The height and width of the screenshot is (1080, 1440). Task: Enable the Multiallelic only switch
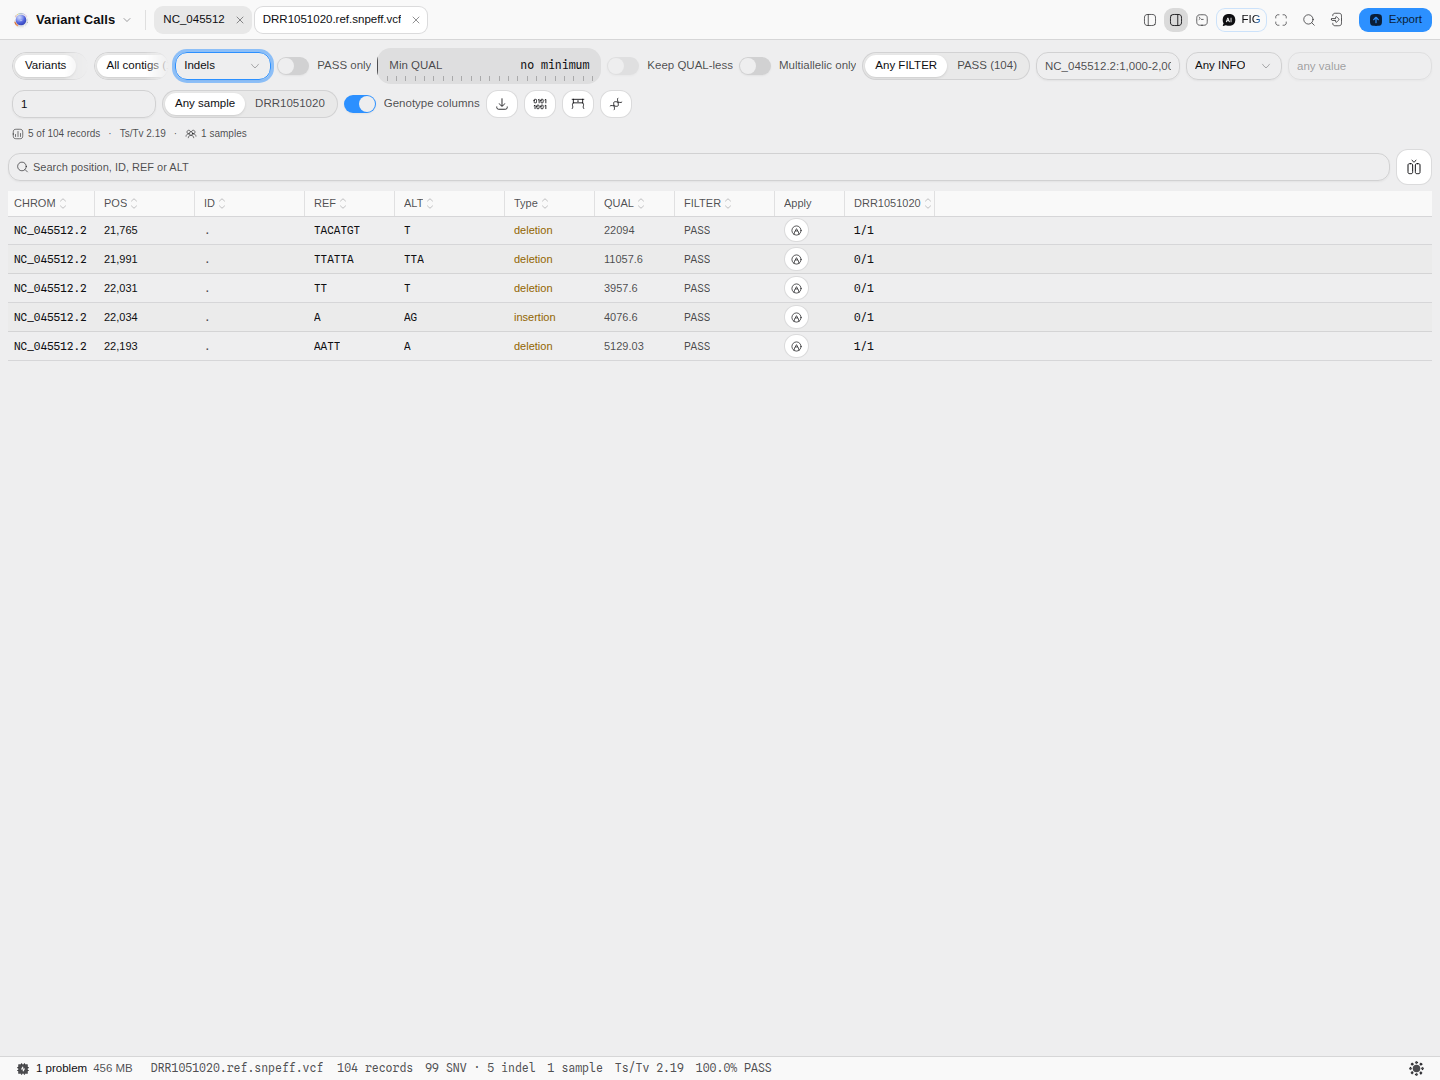(755, 66)
